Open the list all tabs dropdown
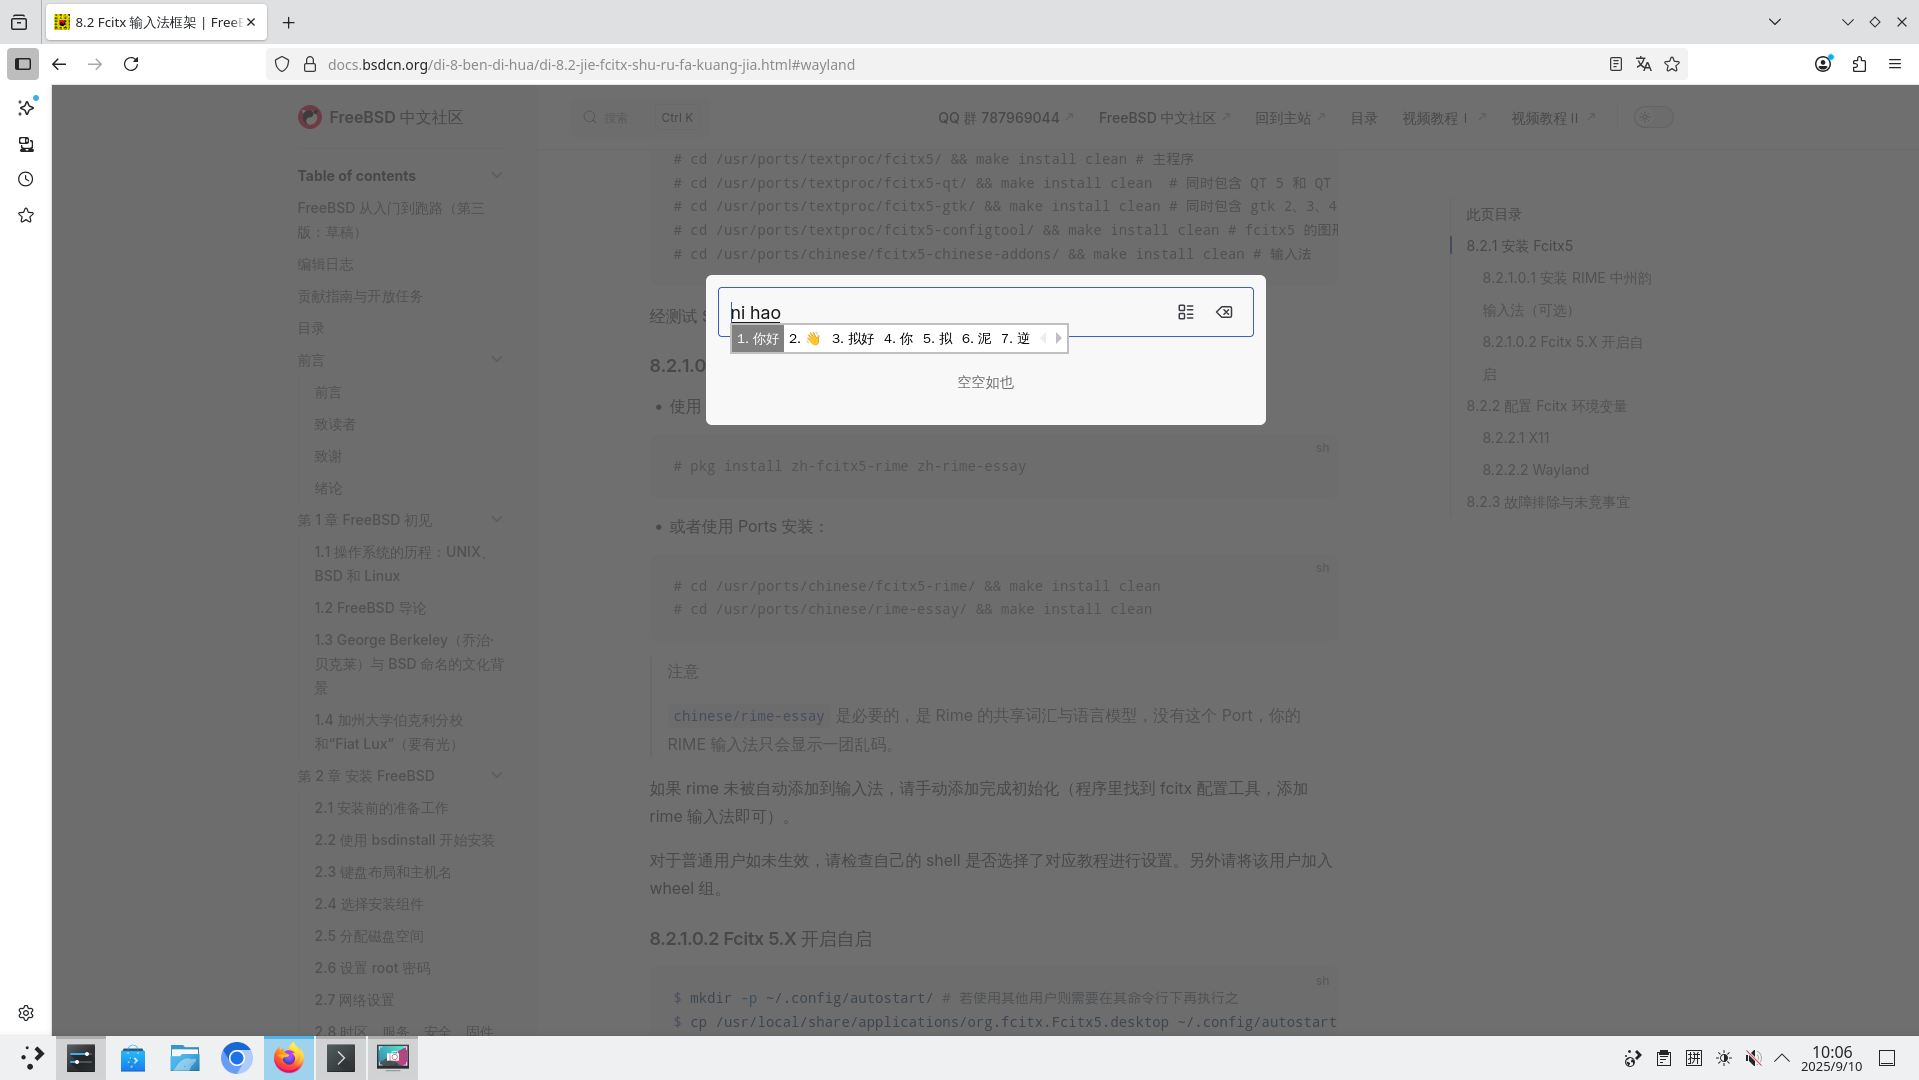The image size is (1919, 1080). (x=1775, y=22)
